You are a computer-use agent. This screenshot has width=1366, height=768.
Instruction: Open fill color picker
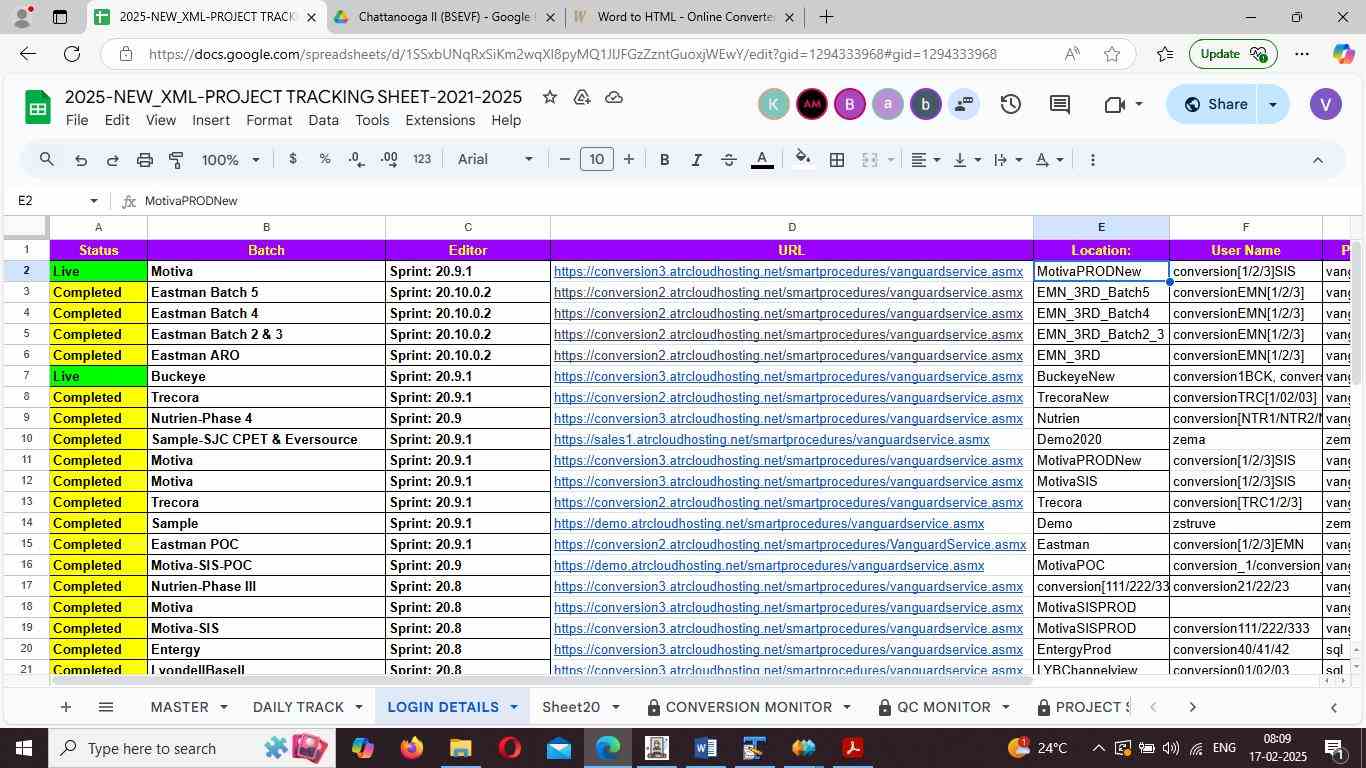[x=802, y=160]
